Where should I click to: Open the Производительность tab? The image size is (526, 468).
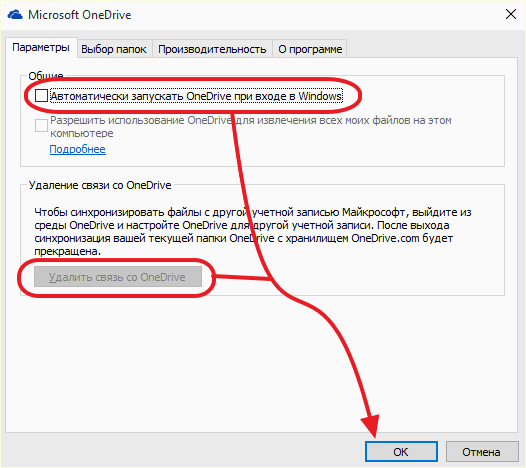point(212,49)
